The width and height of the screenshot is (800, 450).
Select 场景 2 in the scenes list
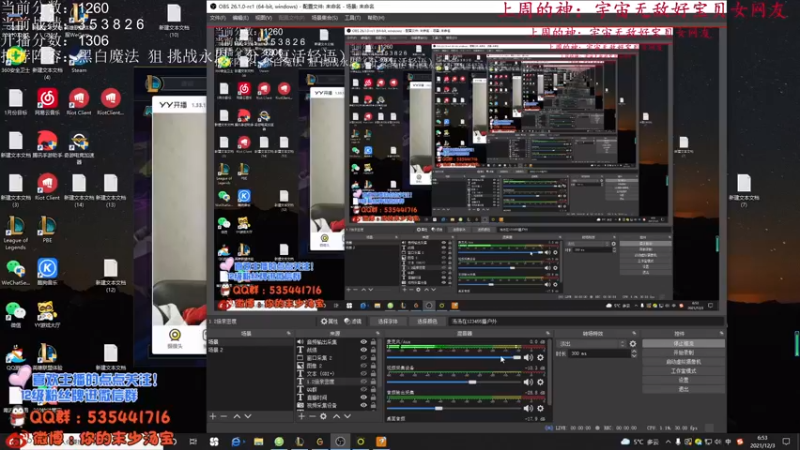coord(250,350)
